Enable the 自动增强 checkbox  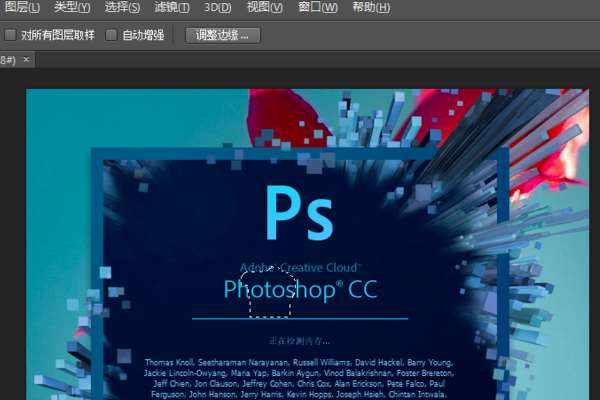[111, 35]
